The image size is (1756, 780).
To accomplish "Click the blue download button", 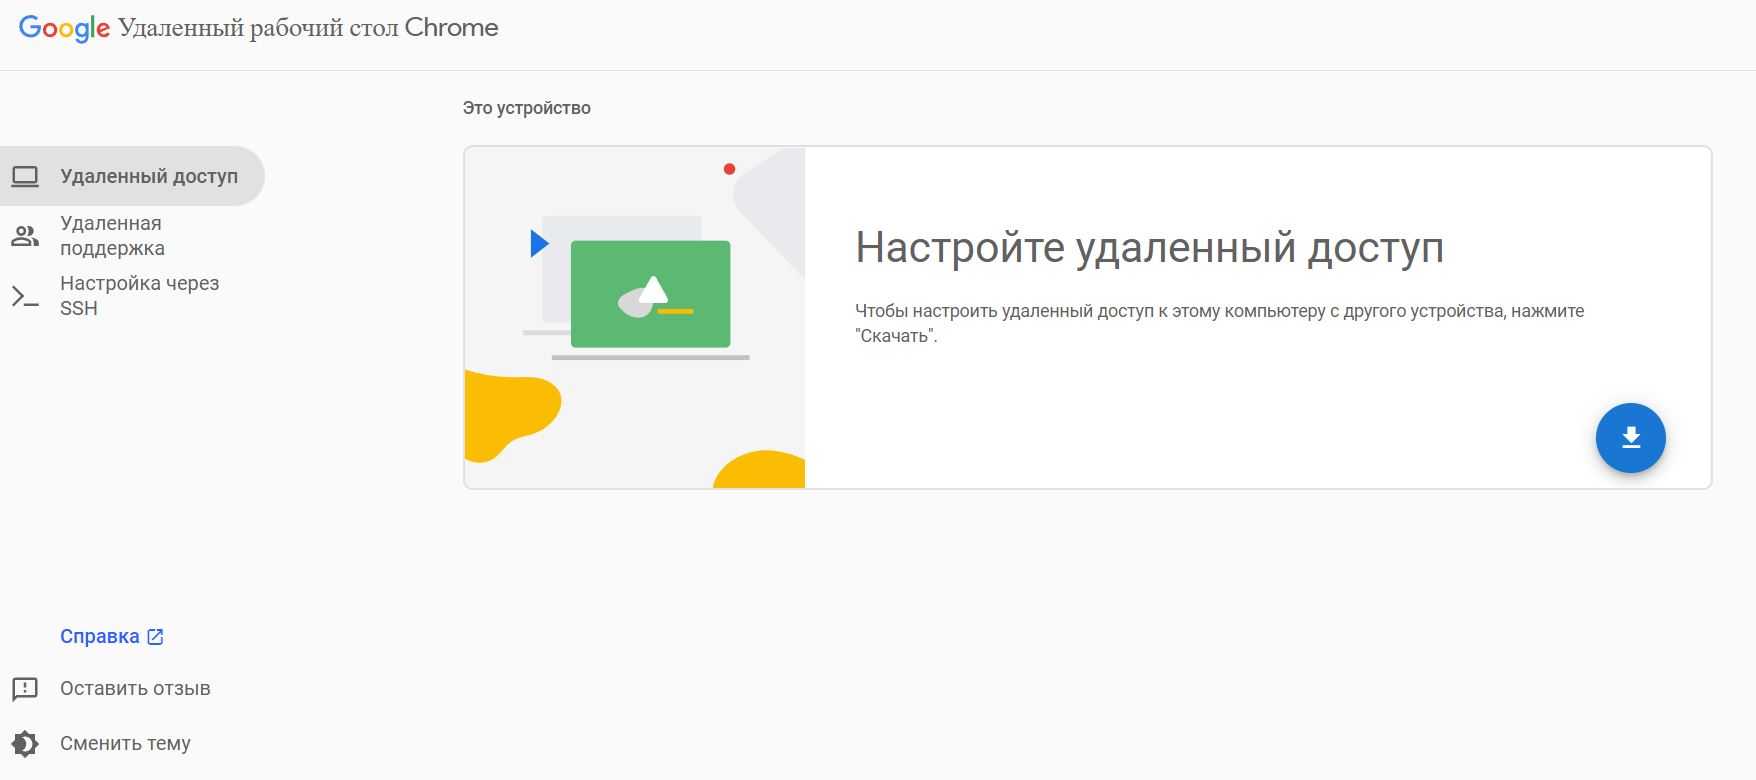I will tap(1630, 438).
